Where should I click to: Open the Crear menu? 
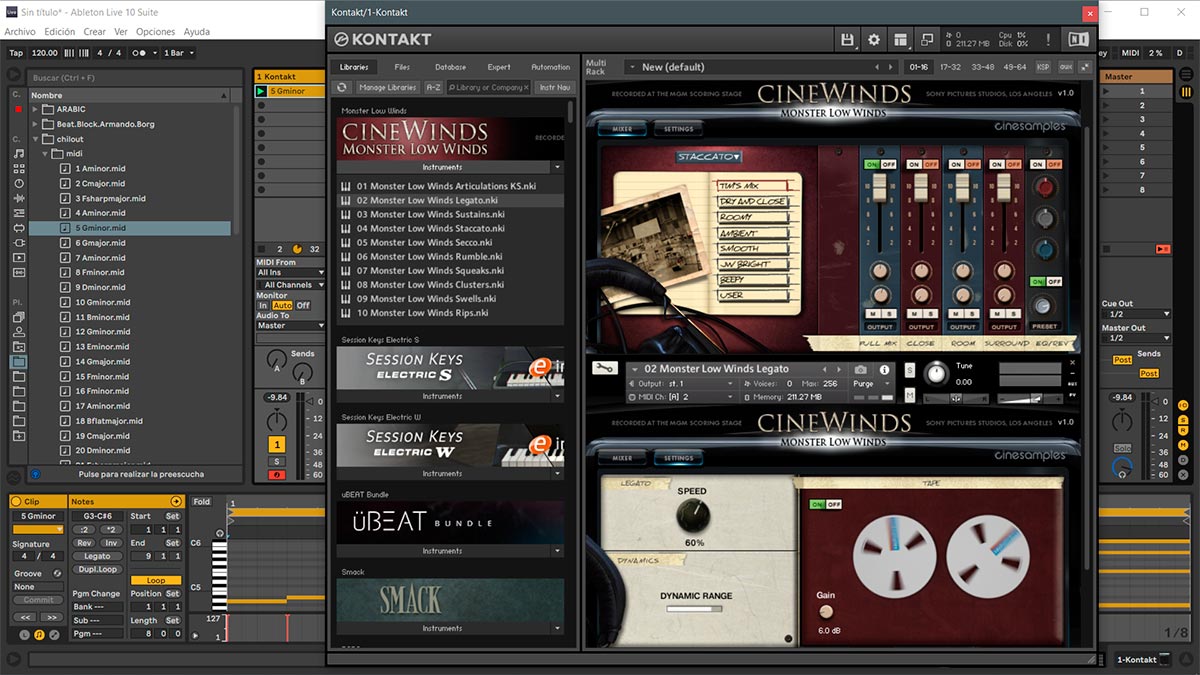pos(95,32)
